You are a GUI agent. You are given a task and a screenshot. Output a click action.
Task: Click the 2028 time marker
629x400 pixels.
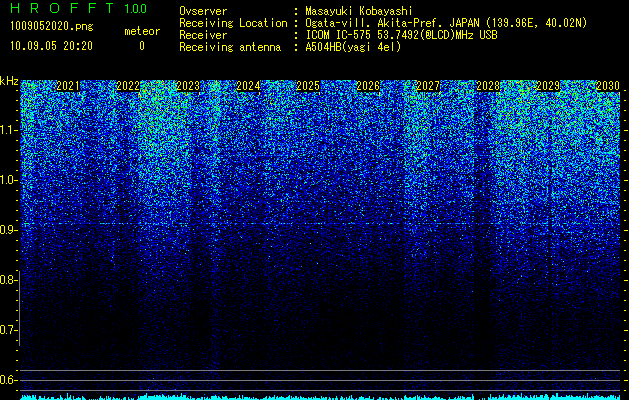488,86
